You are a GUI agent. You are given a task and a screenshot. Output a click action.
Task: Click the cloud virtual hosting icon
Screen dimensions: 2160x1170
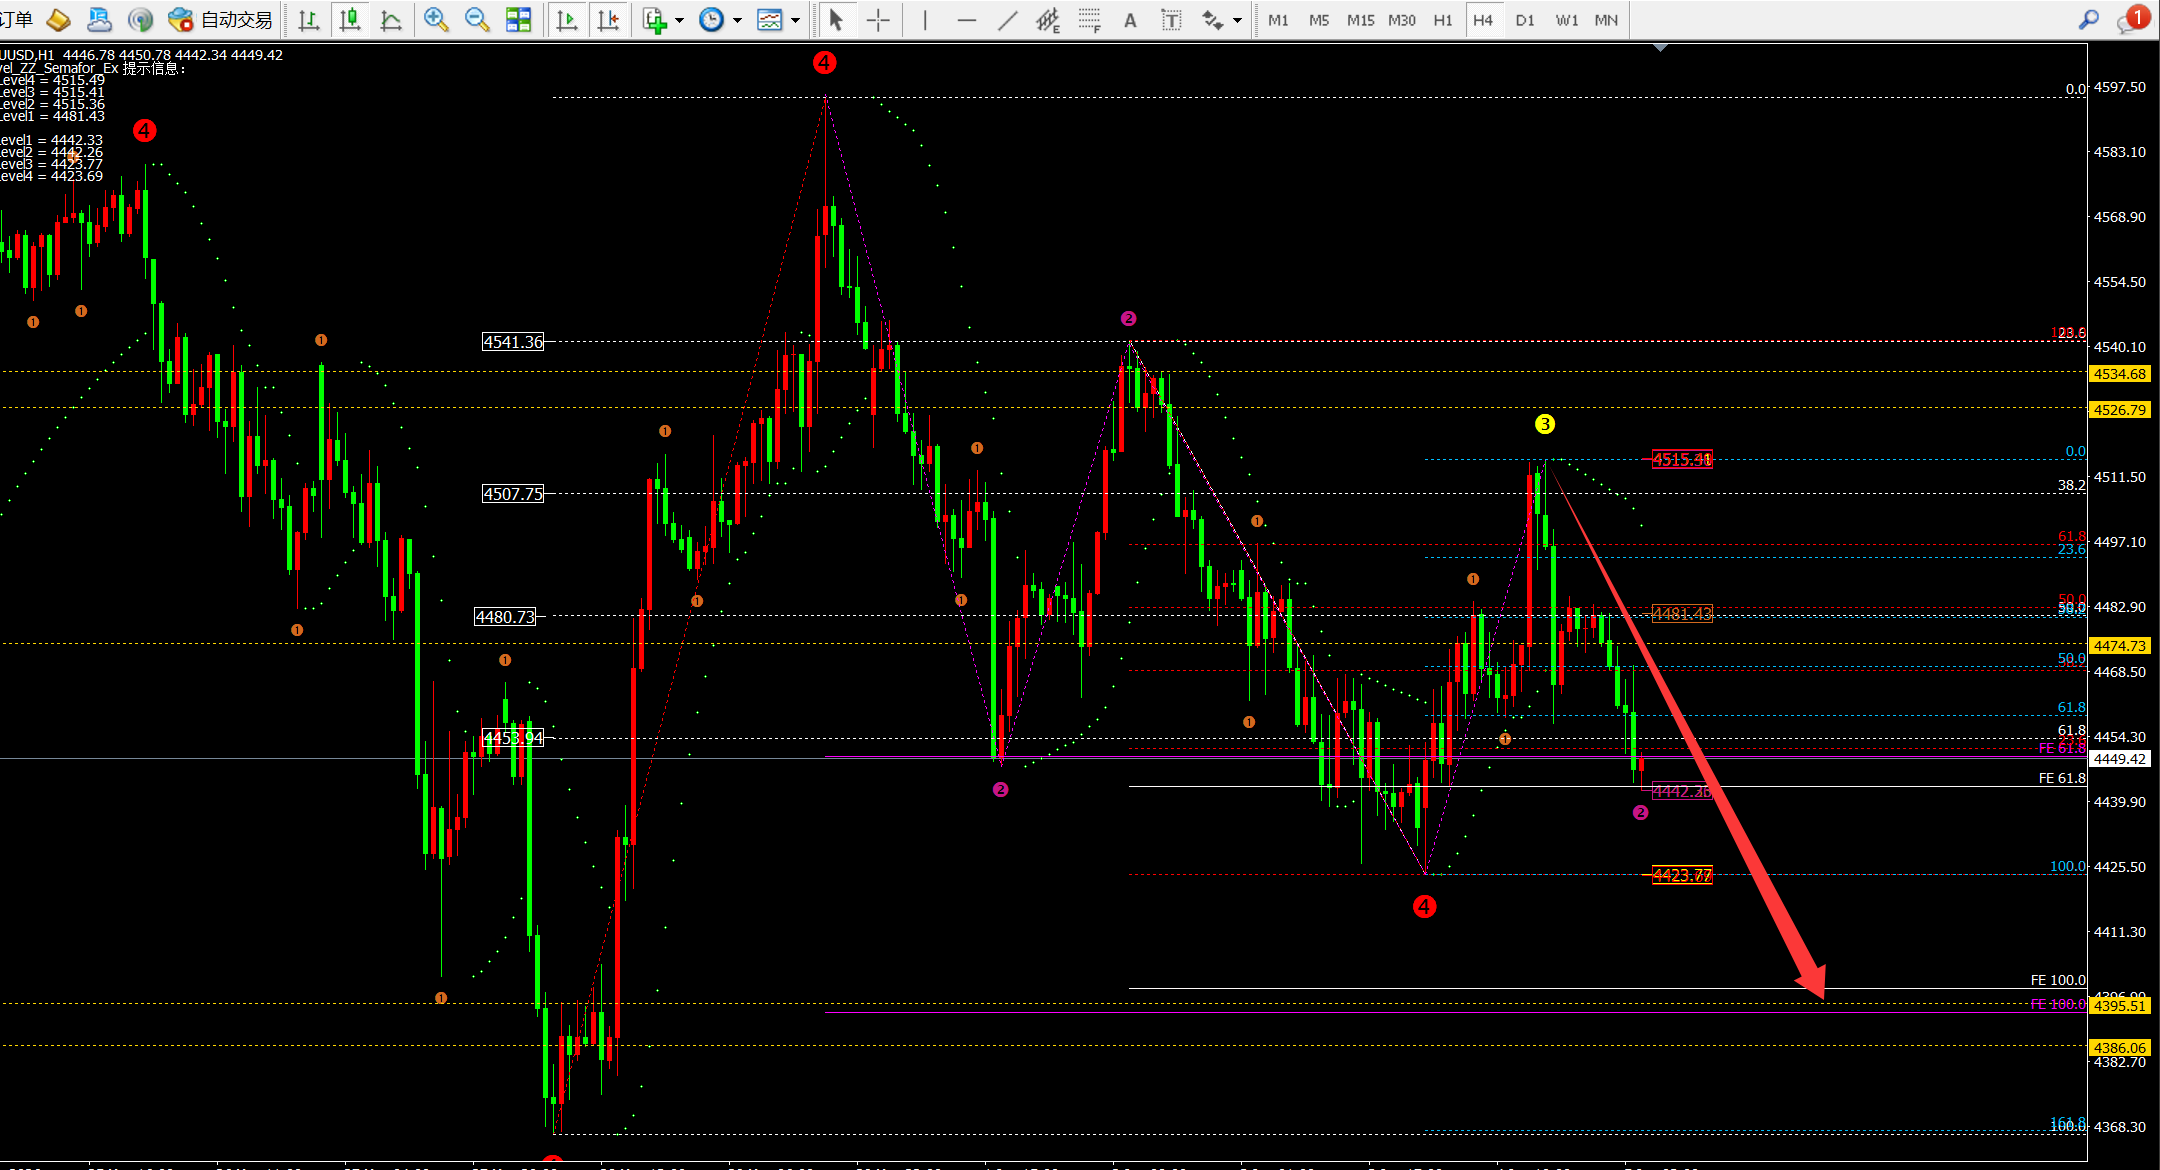pyautogui.click(x=100, y=20)
